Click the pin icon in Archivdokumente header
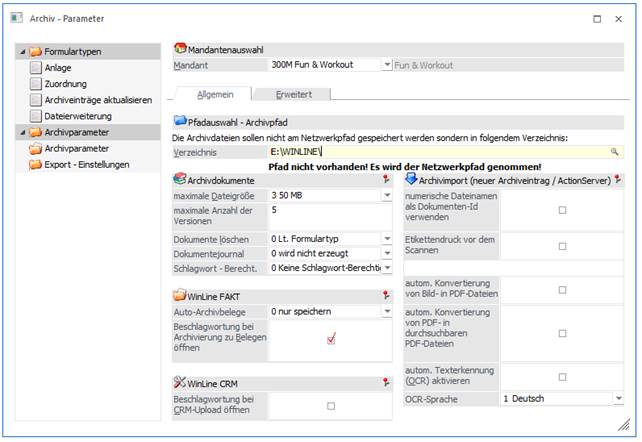This screenshot has height=442, width=642. (387, 179)
